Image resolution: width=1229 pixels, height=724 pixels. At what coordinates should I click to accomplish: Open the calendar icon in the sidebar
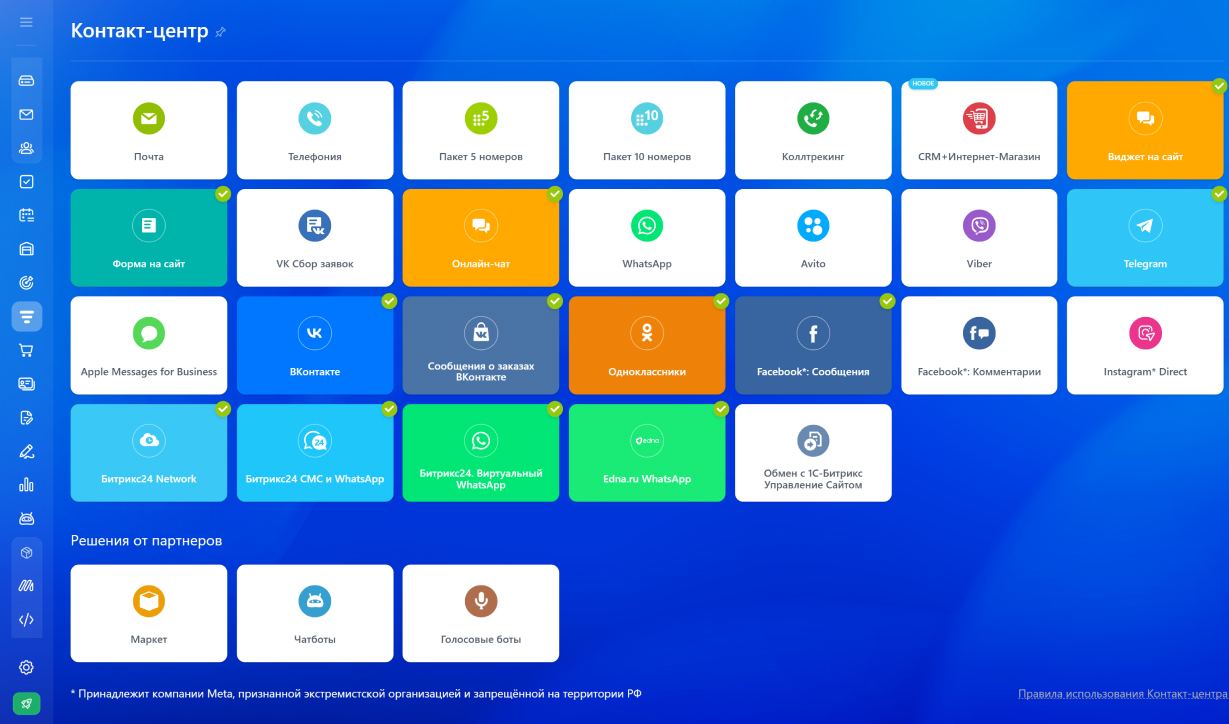pyautogui.click(x=26, y=215)
